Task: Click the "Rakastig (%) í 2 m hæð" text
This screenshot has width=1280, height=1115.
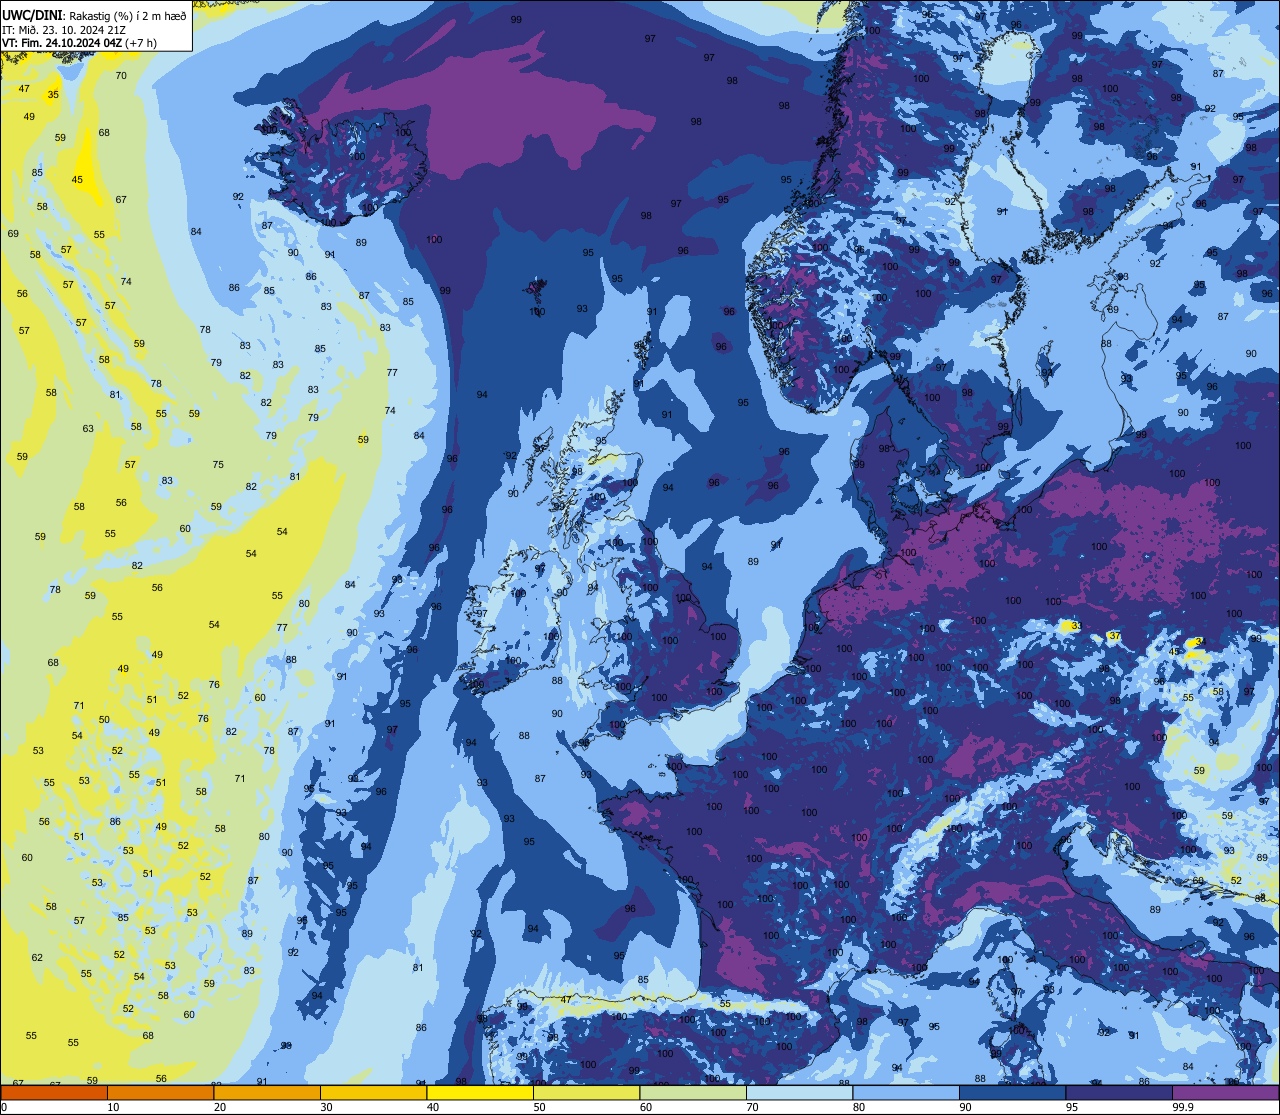Action: tap(127, 16)
